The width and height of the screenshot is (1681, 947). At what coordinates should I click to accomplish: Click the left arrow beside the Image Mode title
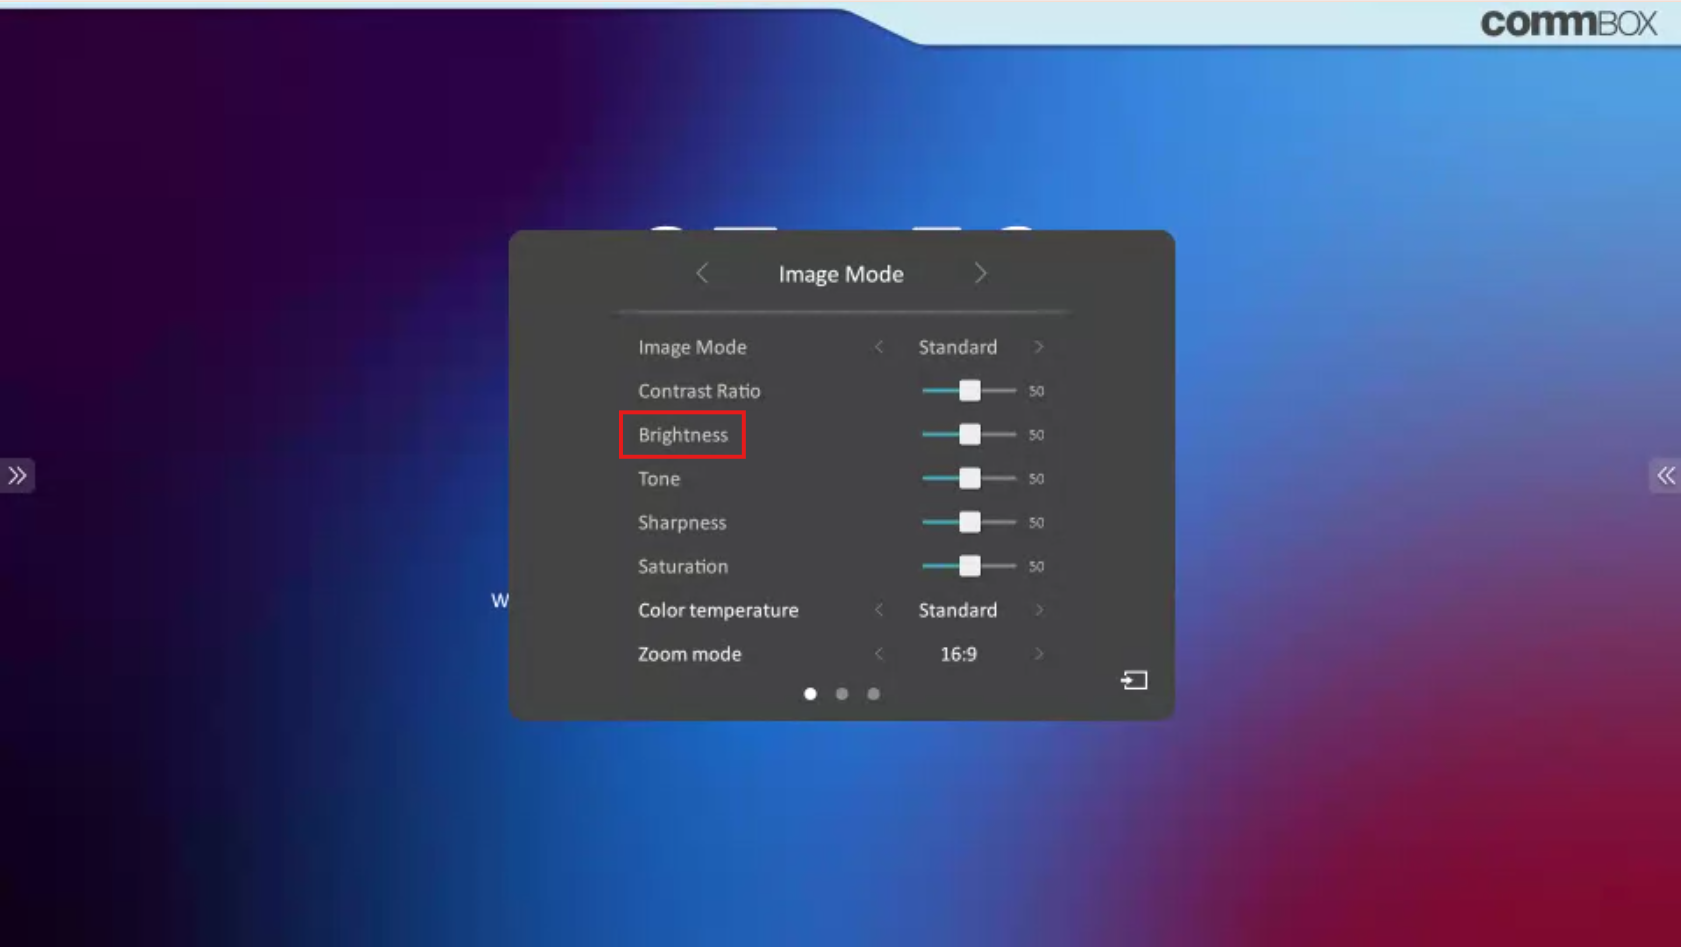click(x=702, y=273)
